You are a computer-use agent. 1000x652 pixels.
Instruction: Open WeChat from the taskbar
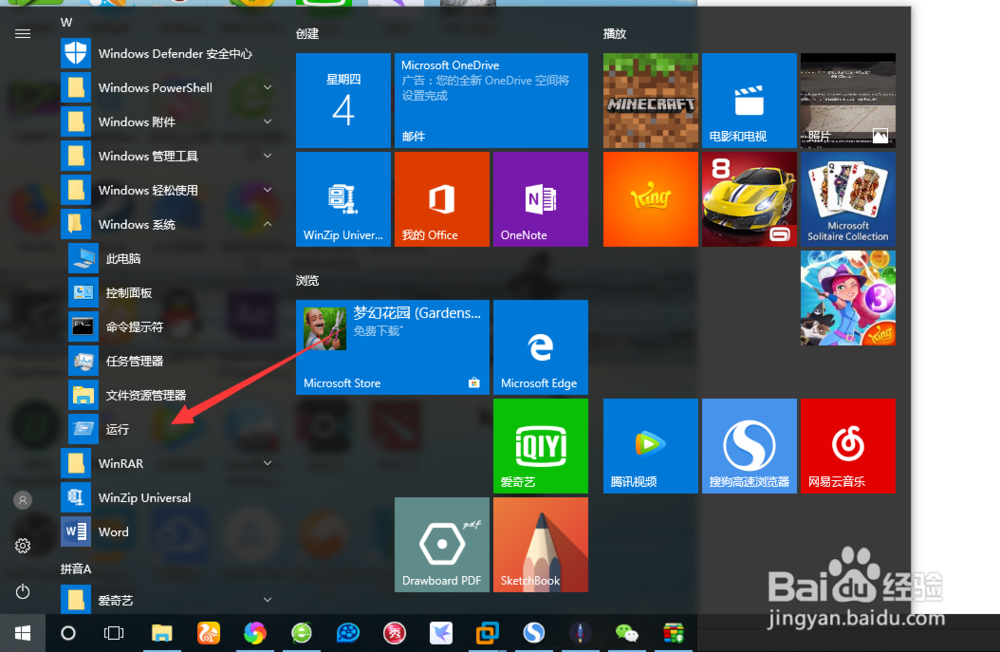tap(626, 633)
